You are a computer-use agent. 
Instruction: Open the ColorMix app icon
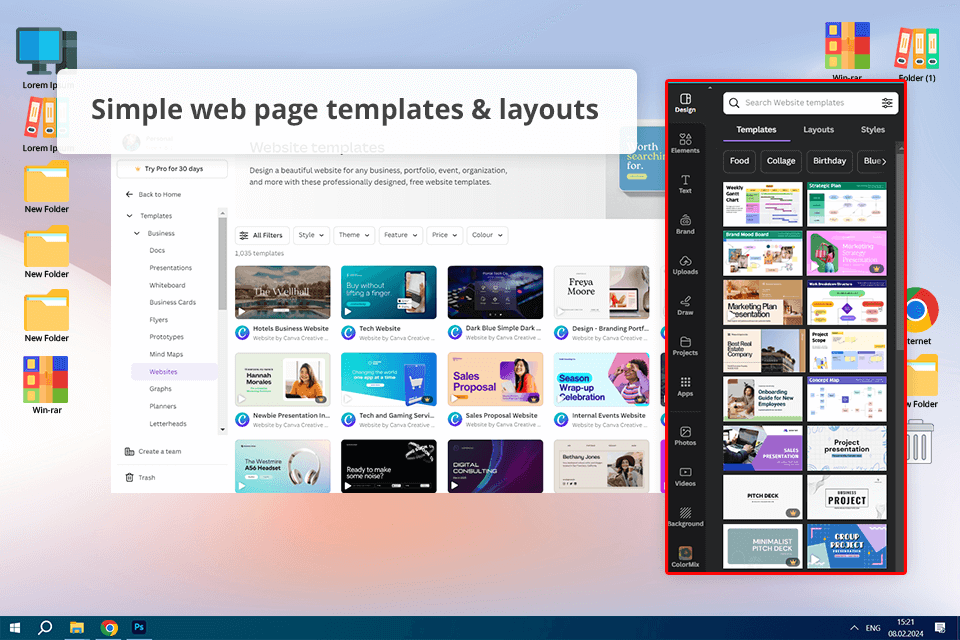coord(685,557)
